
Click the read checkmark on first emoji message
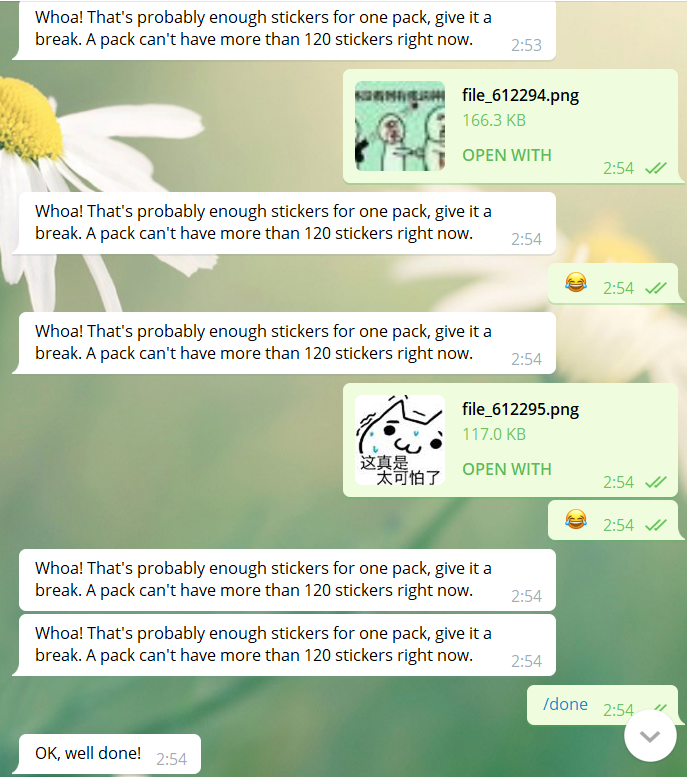(x=656, y=288)
